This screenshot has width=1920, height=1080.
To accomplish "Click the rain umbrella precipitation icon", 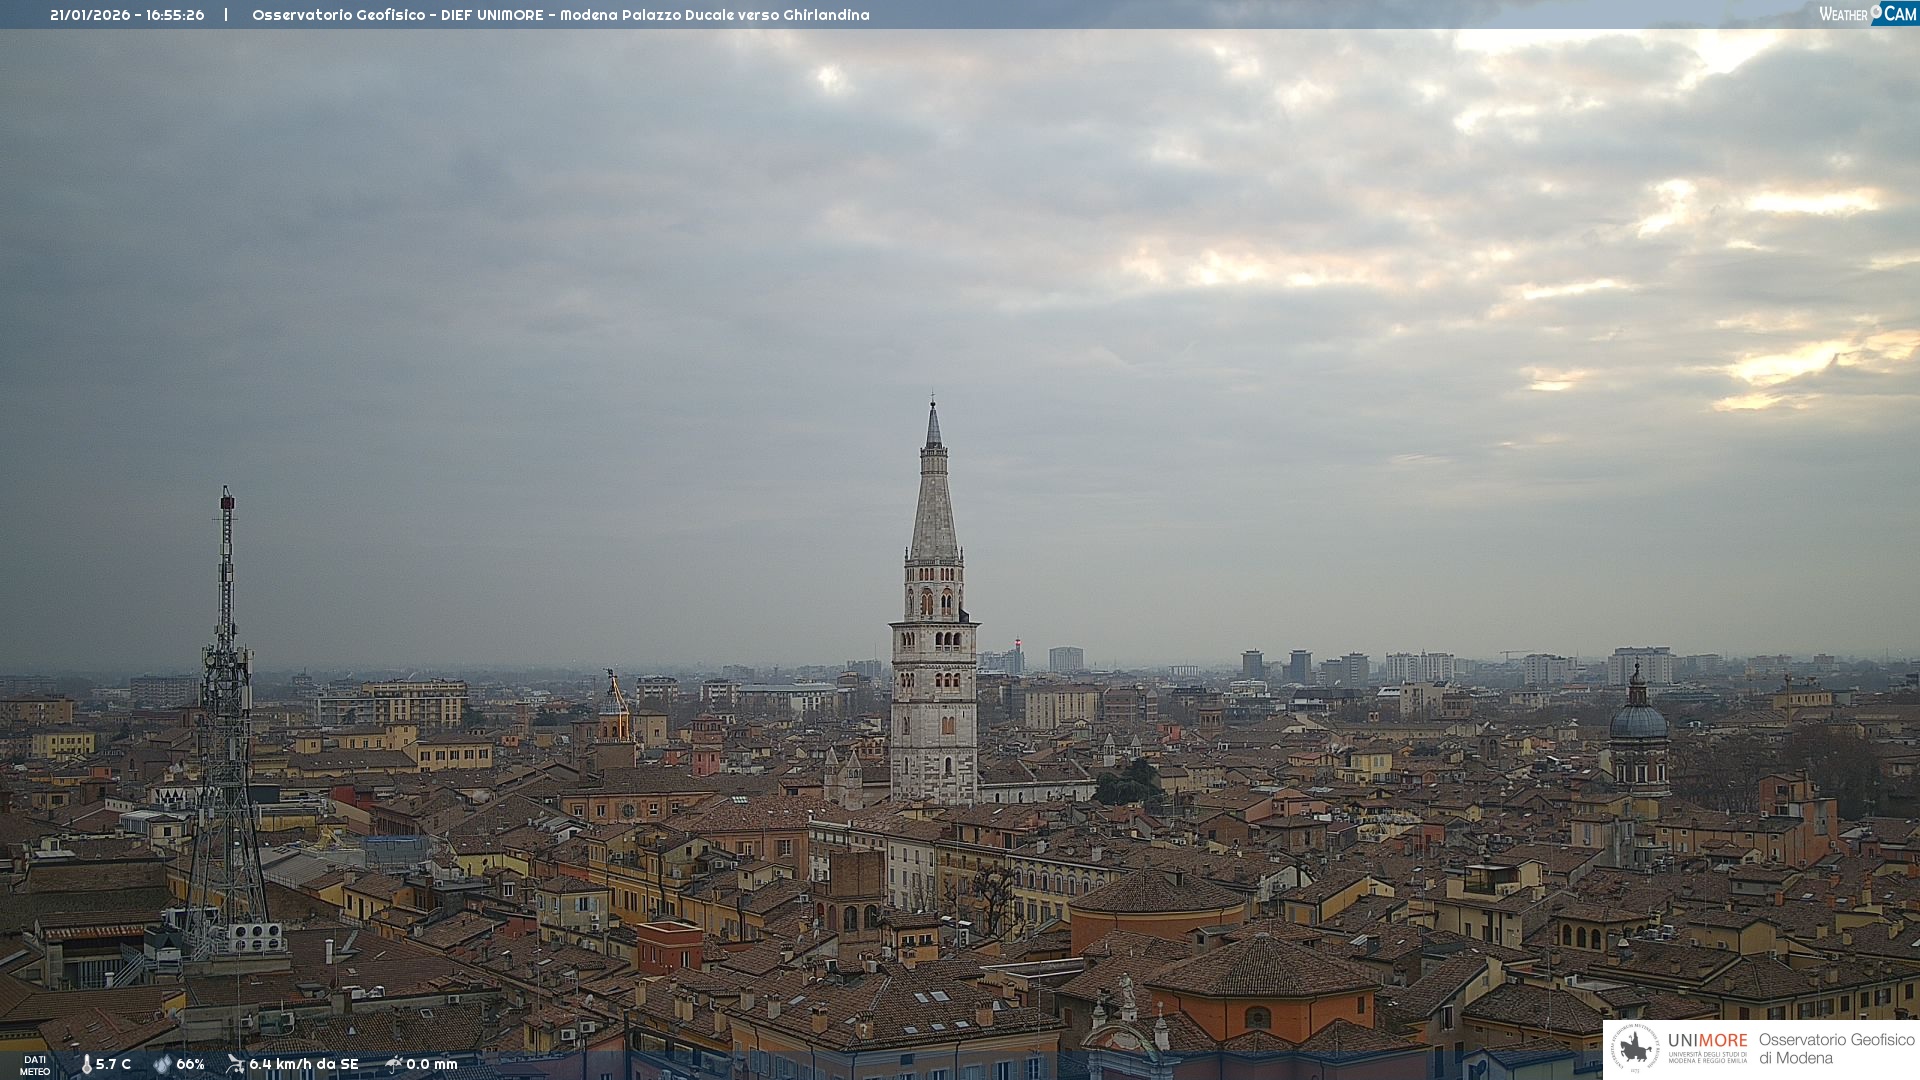I will (x=394, y=1064).
